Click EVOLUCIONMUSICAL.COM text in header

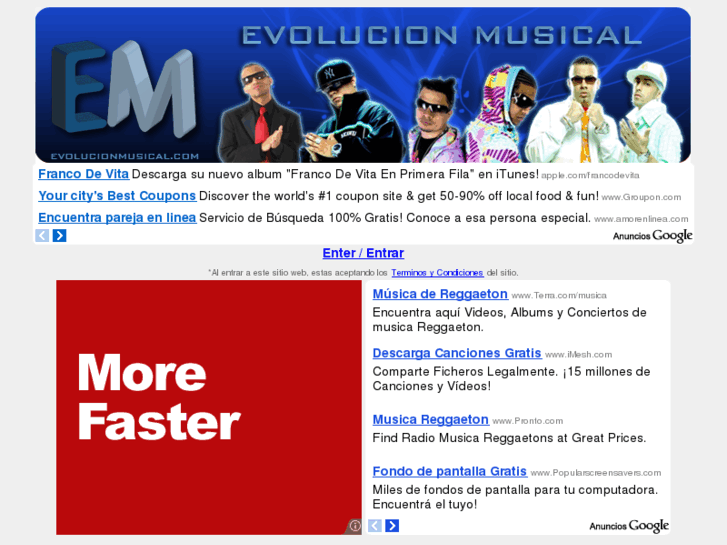point(125,156)
